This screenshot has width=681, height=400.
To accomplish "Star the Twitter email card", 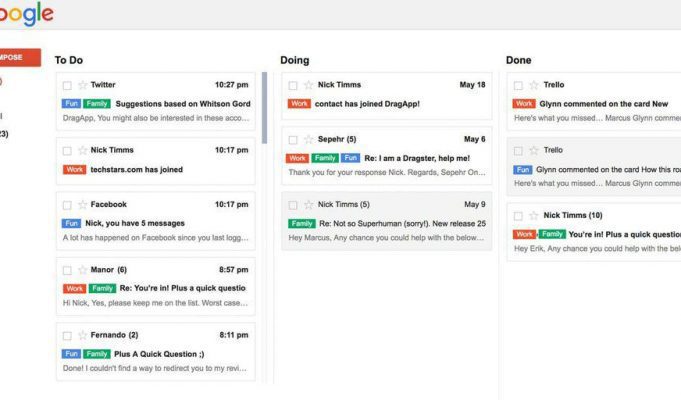I will tap(83, 85).
